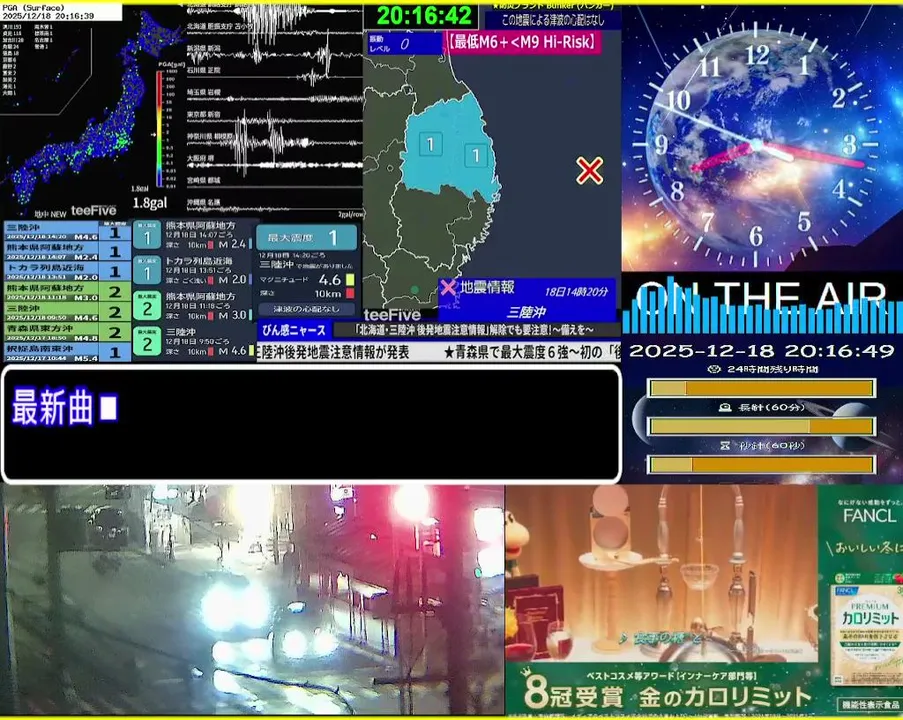Click the coastal intensity 1 square on map
This screenshot has width=903, height=720.
tap(476, 155)
